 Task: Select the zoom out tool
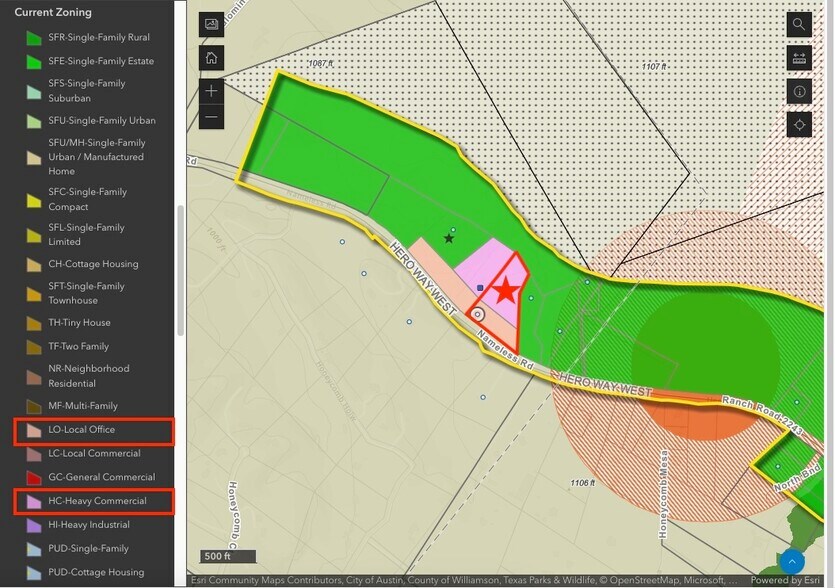click(211, 118)
